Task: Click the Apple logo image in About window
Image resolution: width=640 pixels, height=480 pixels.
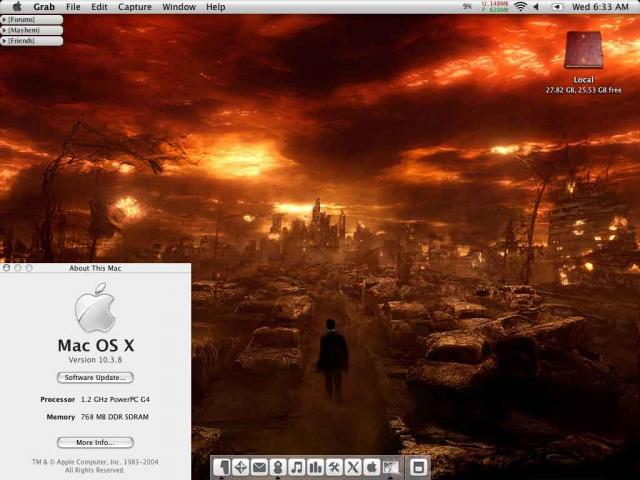Action: click(x=95, y=307)
